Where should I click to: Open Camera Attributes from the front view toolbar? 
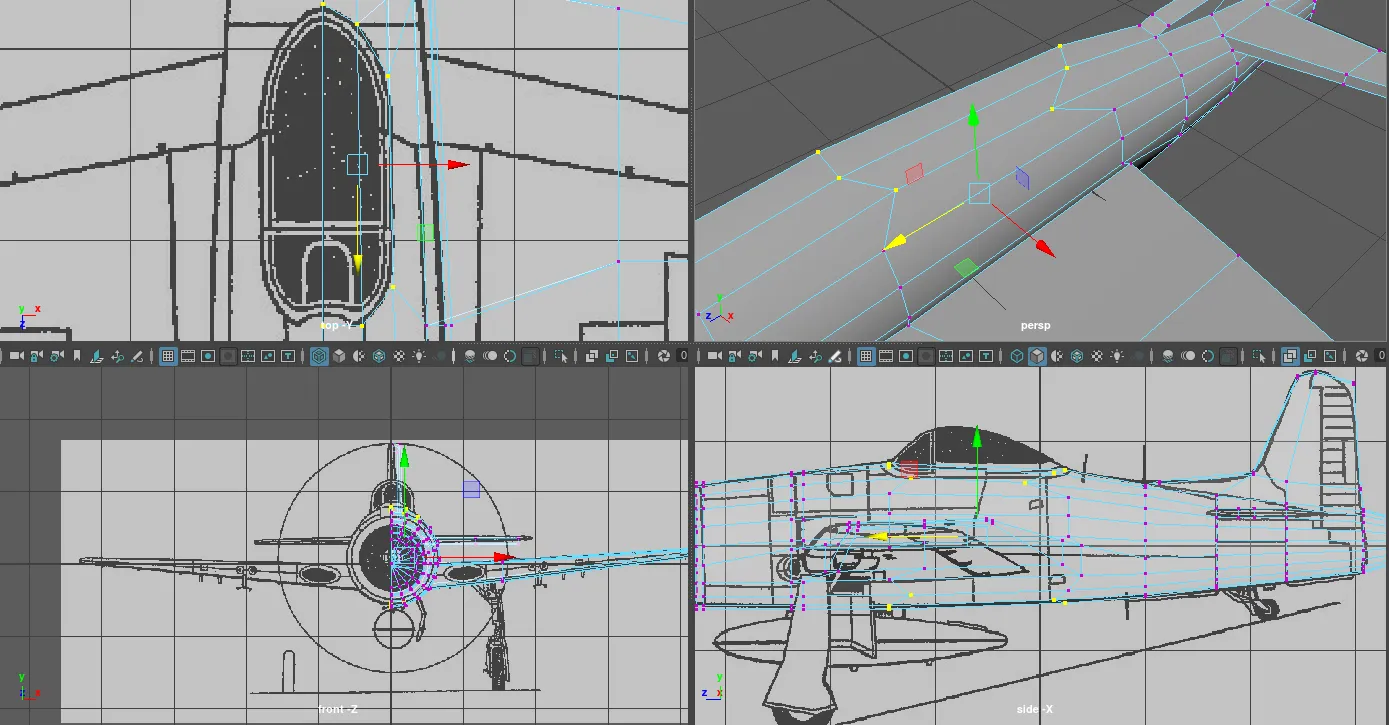click(x=57, y=356)
